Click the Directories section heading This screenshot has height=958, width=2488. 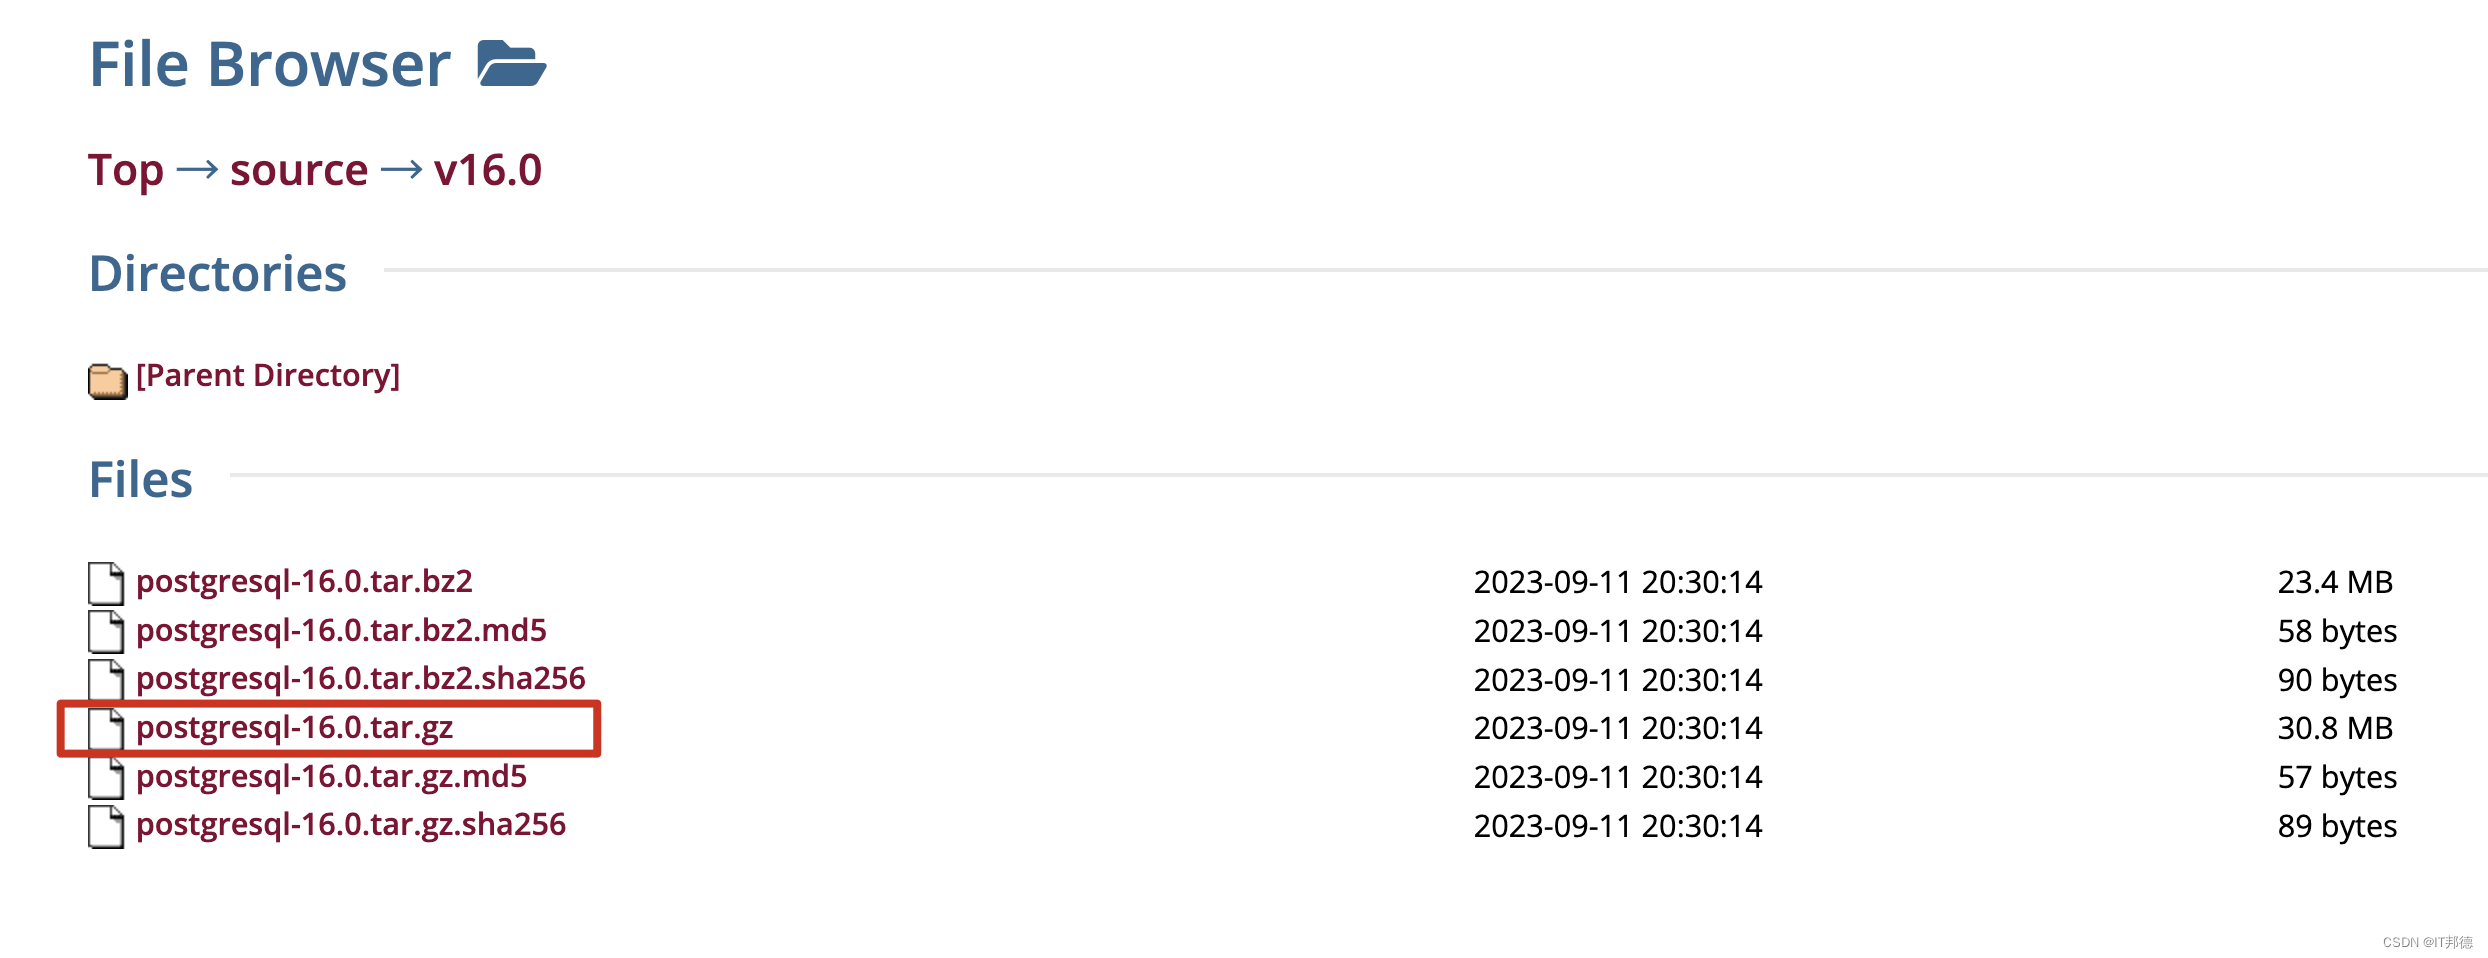tap(217, 272)
